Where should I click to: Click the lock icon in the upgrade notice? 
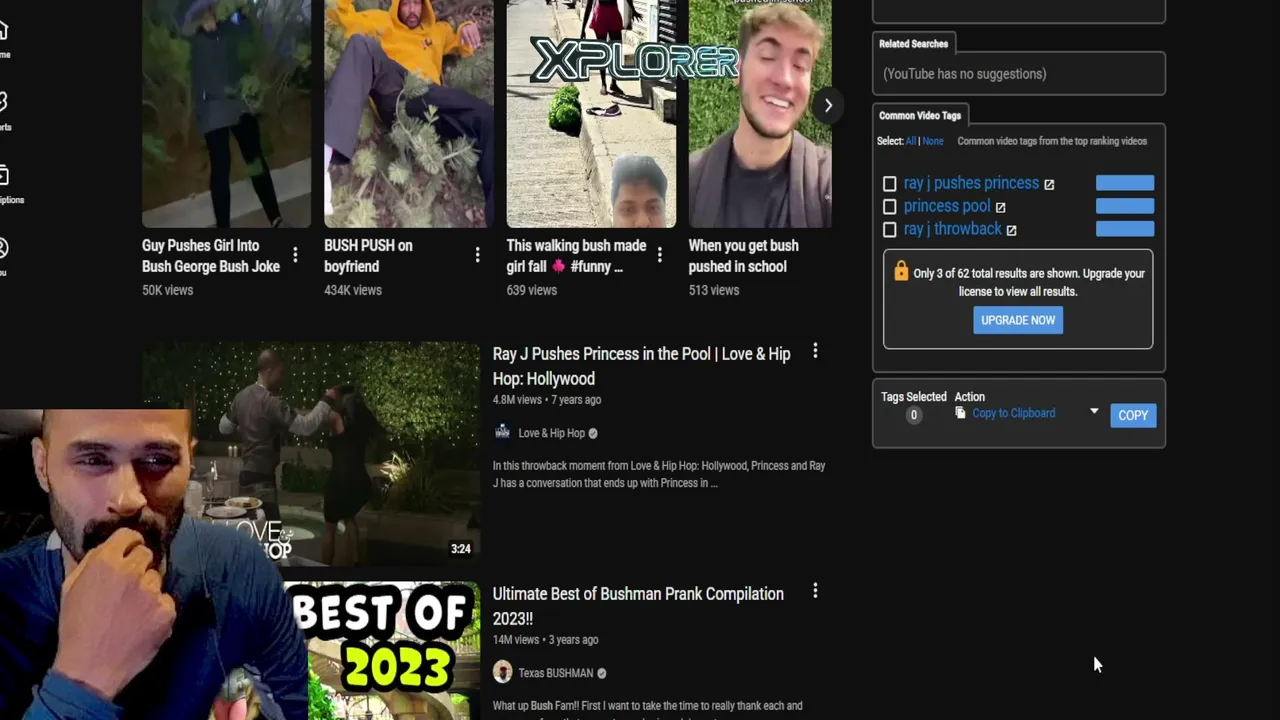(x=901, y=271)
